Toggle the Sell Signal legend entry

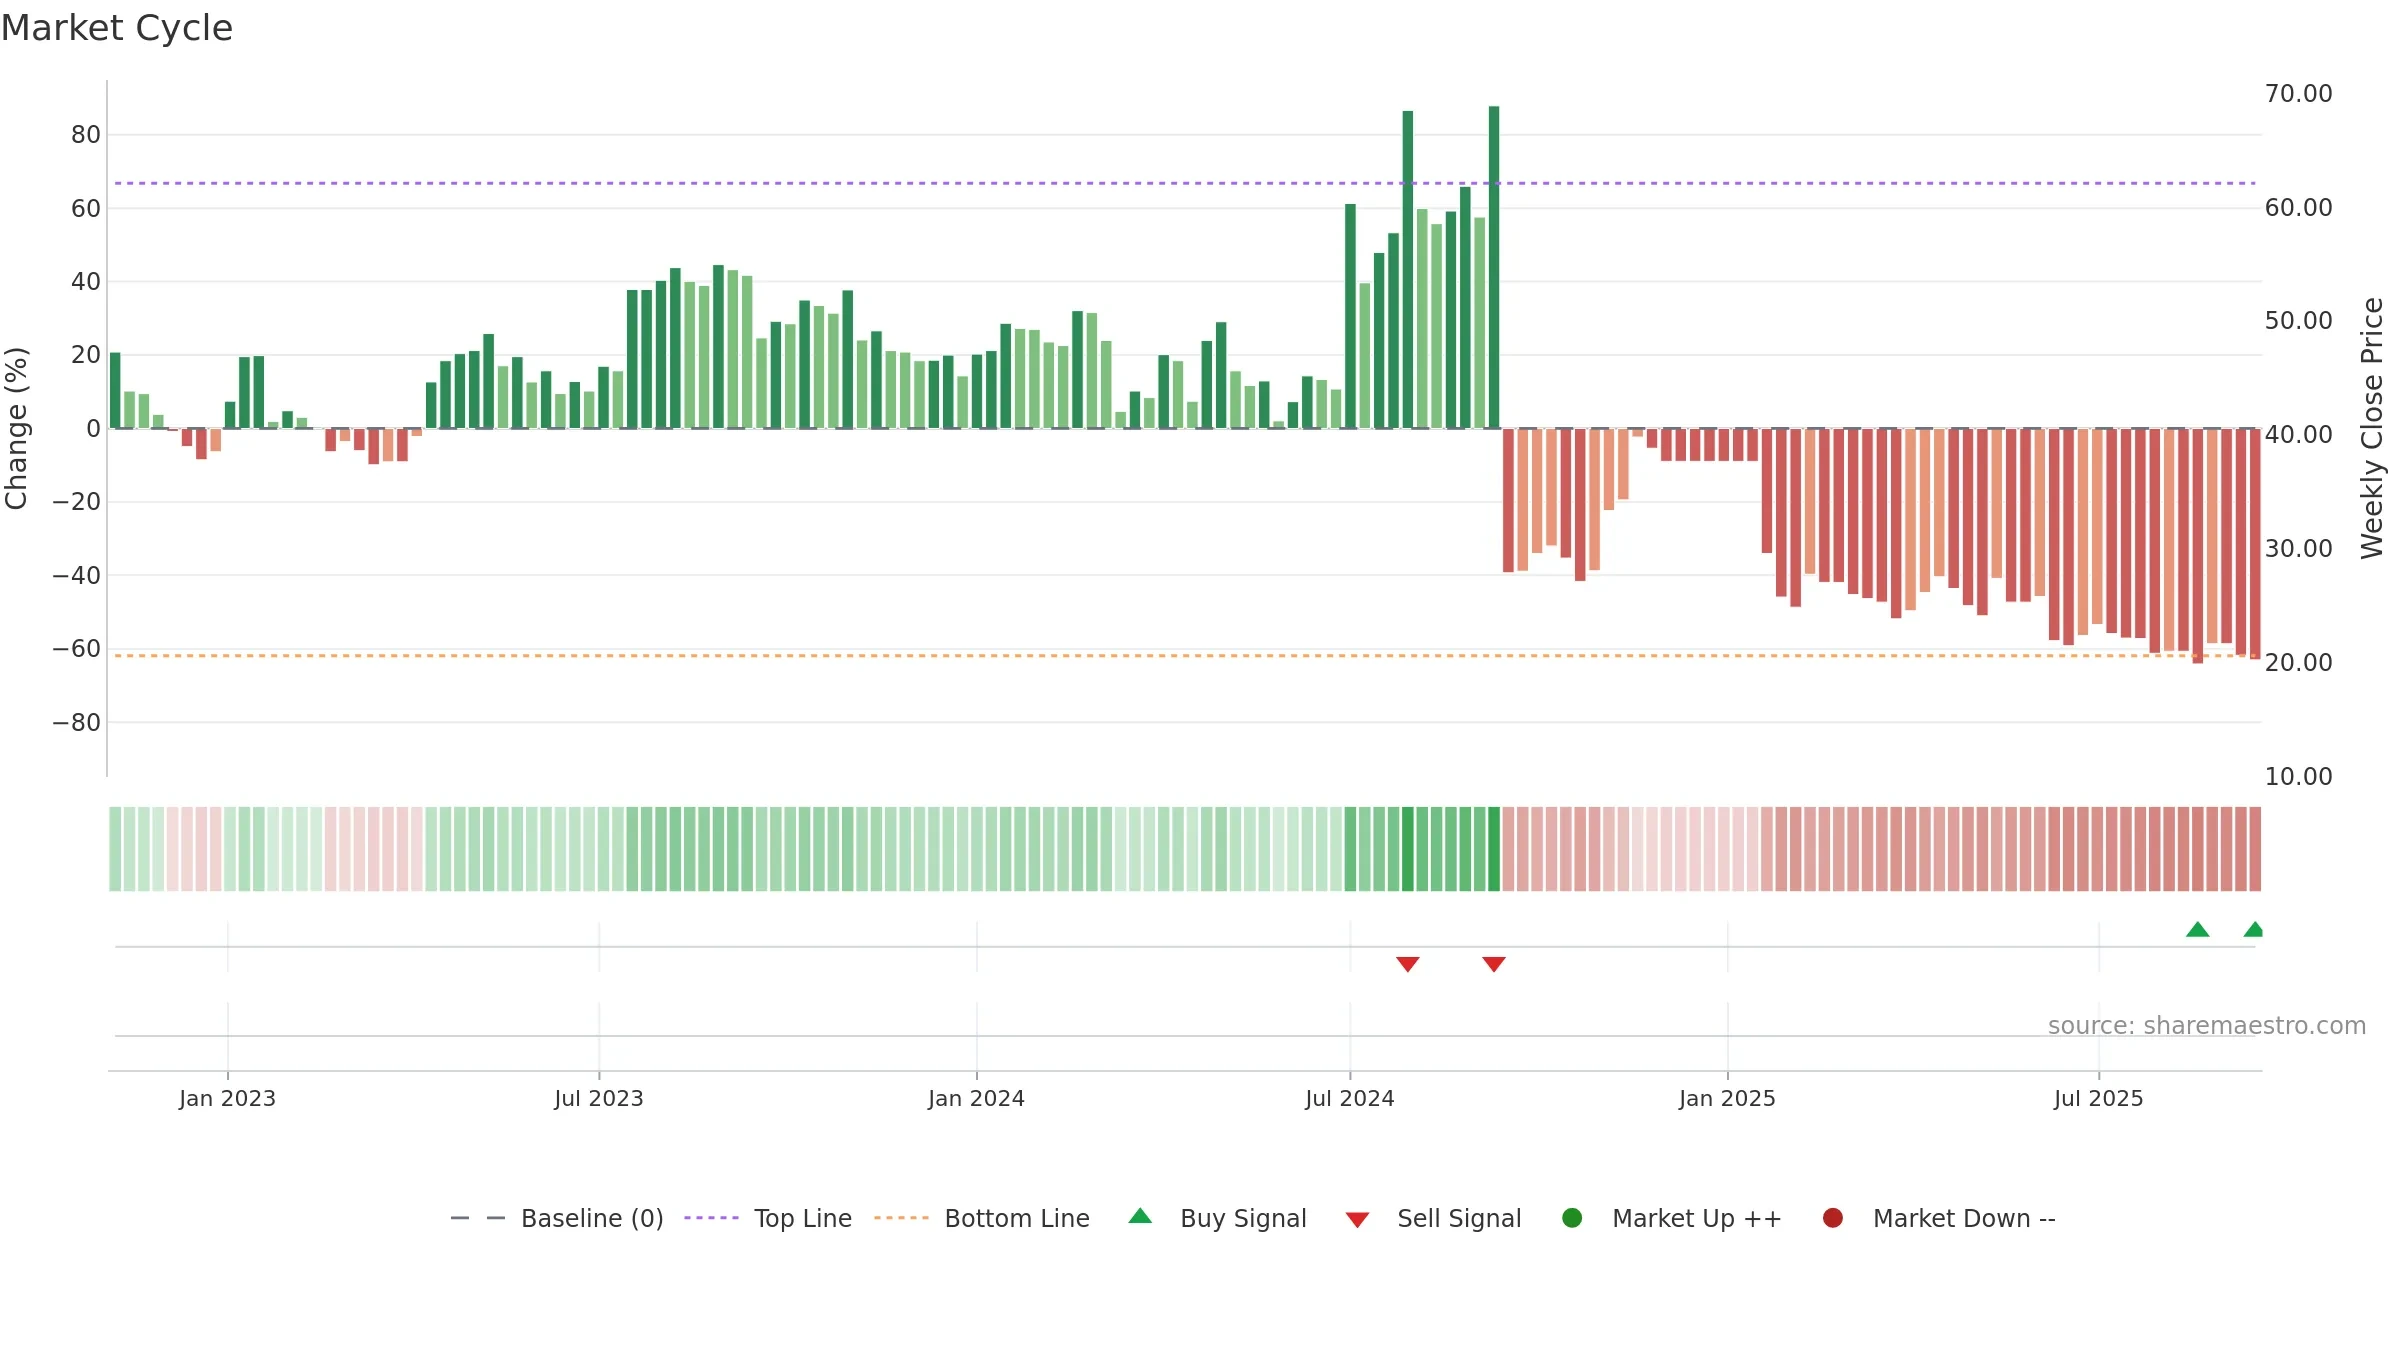pos(1433,1218)
